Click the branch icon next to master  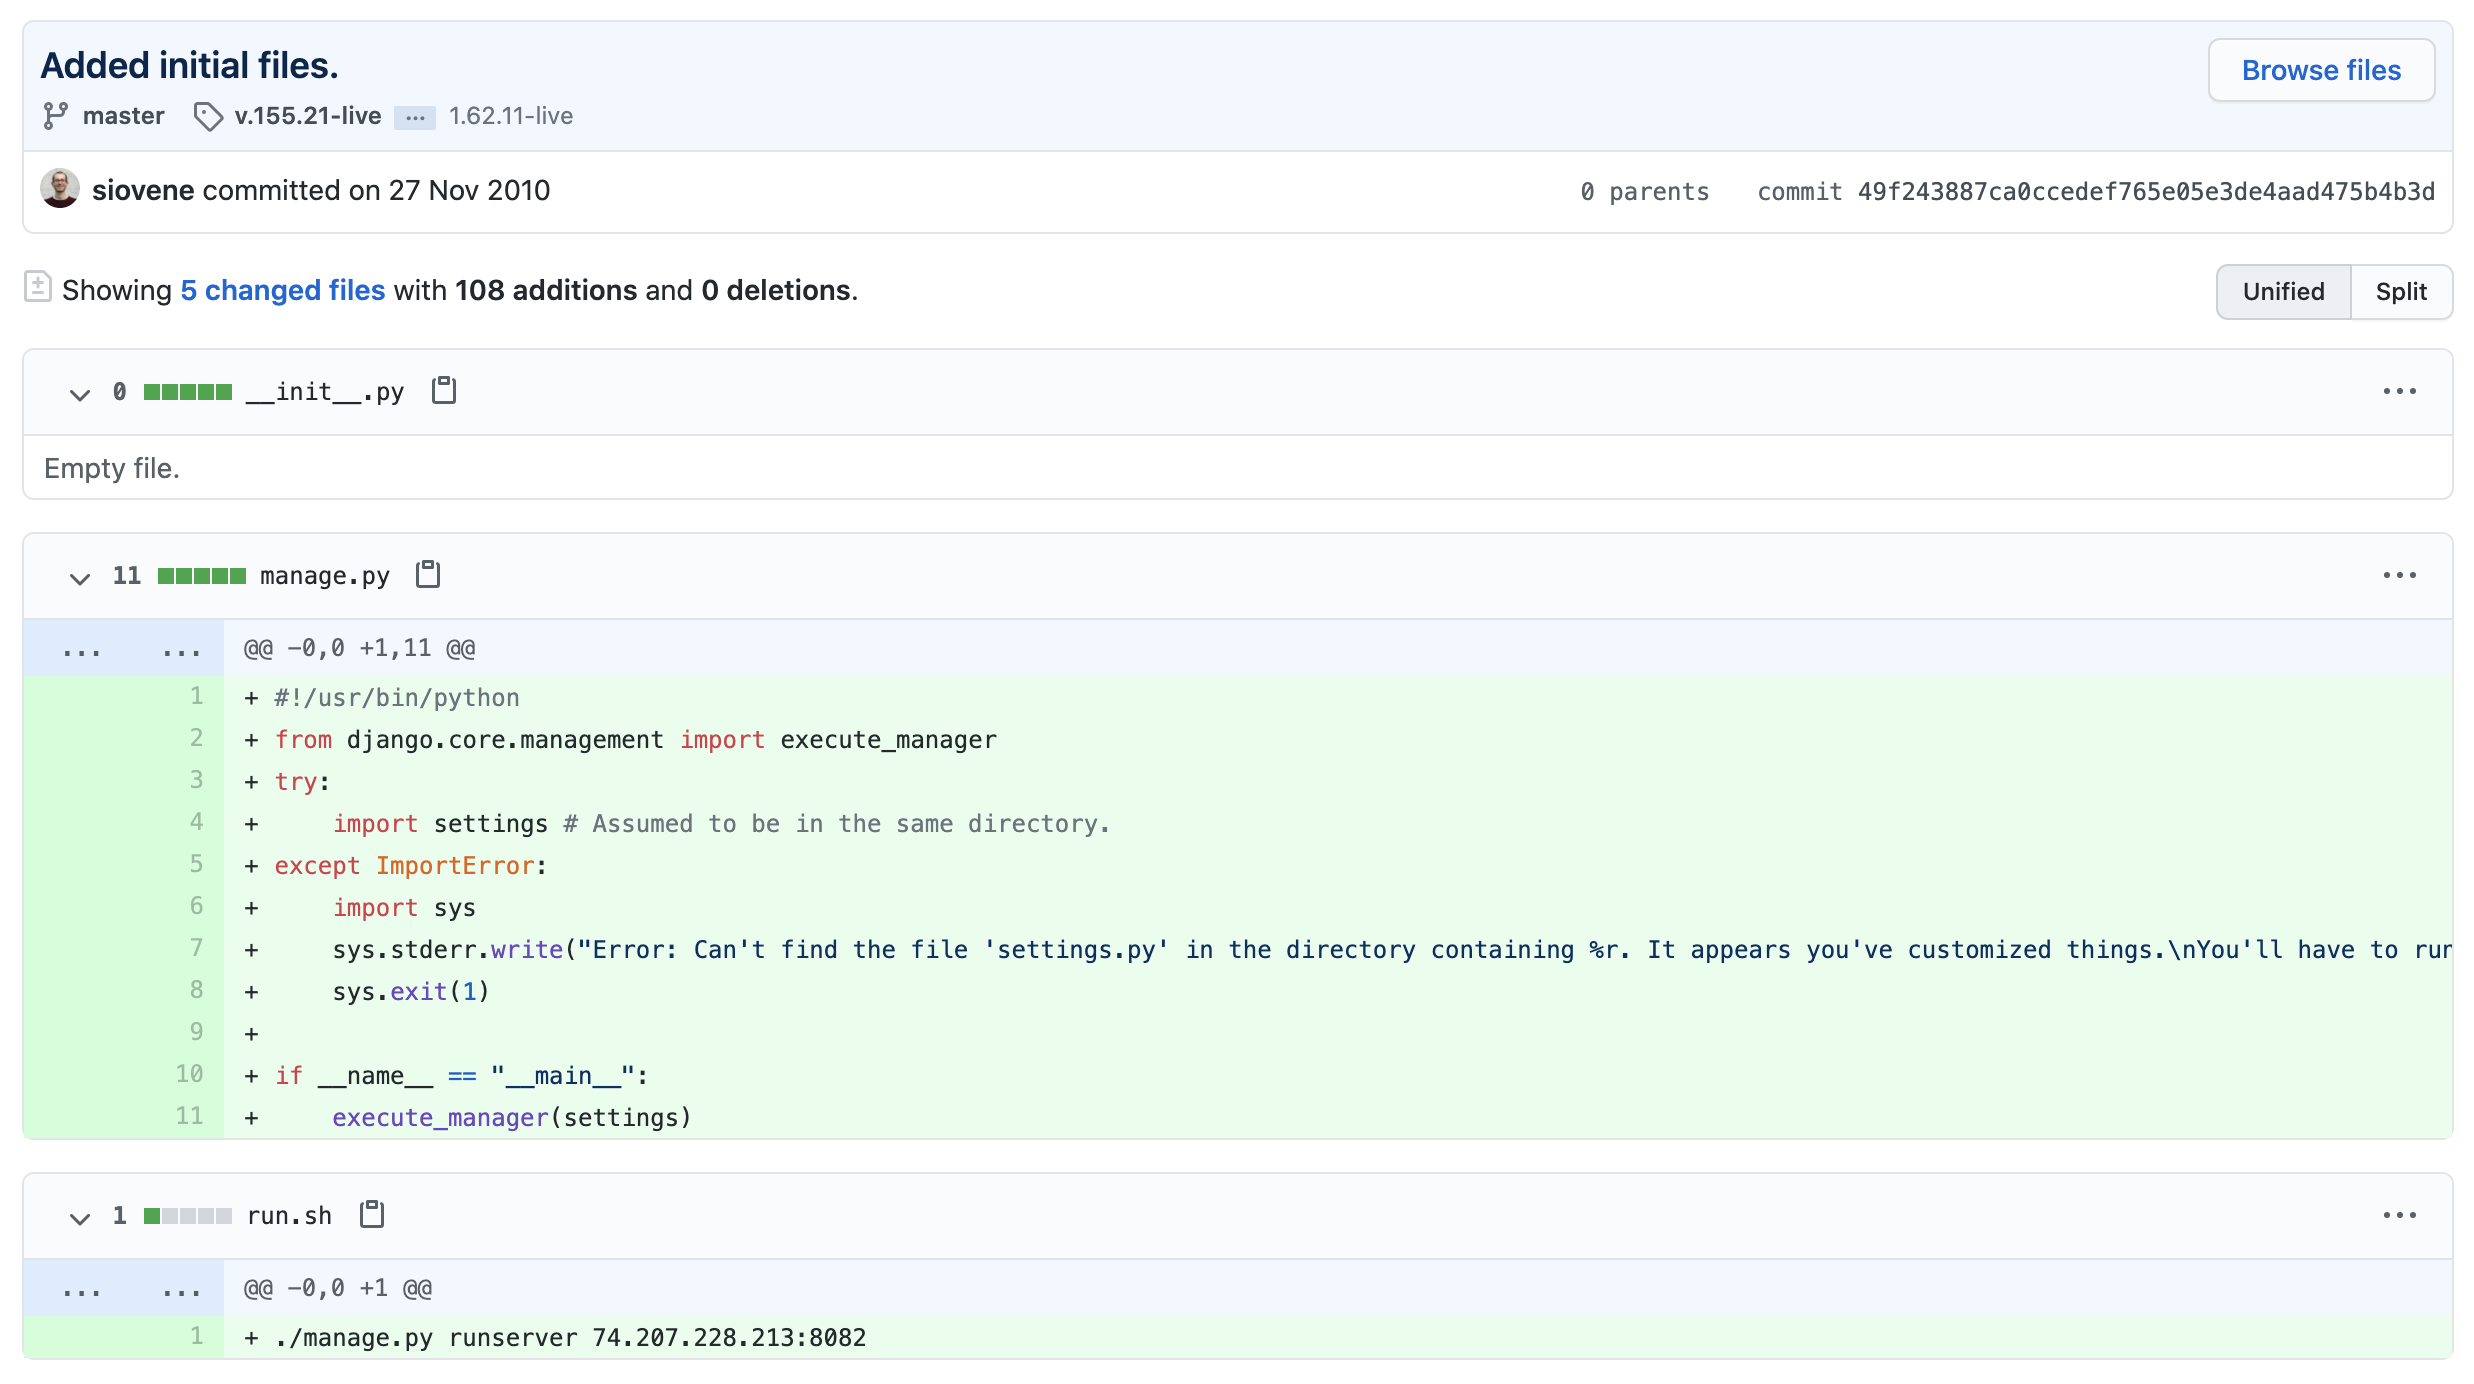click(56, 116)
